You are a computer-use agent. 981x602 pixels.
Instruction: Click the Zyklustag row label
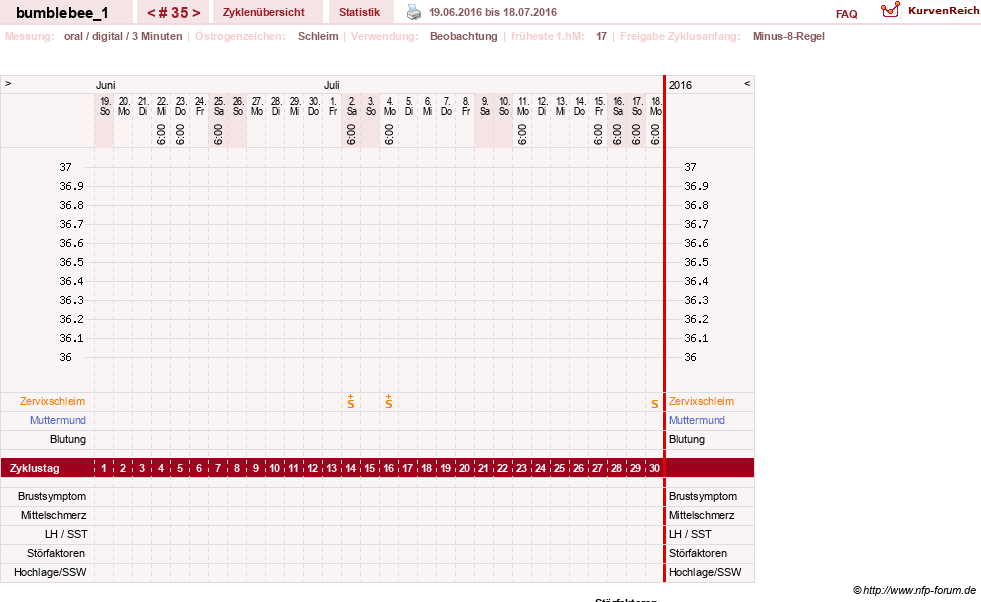(x=34, y=467)
